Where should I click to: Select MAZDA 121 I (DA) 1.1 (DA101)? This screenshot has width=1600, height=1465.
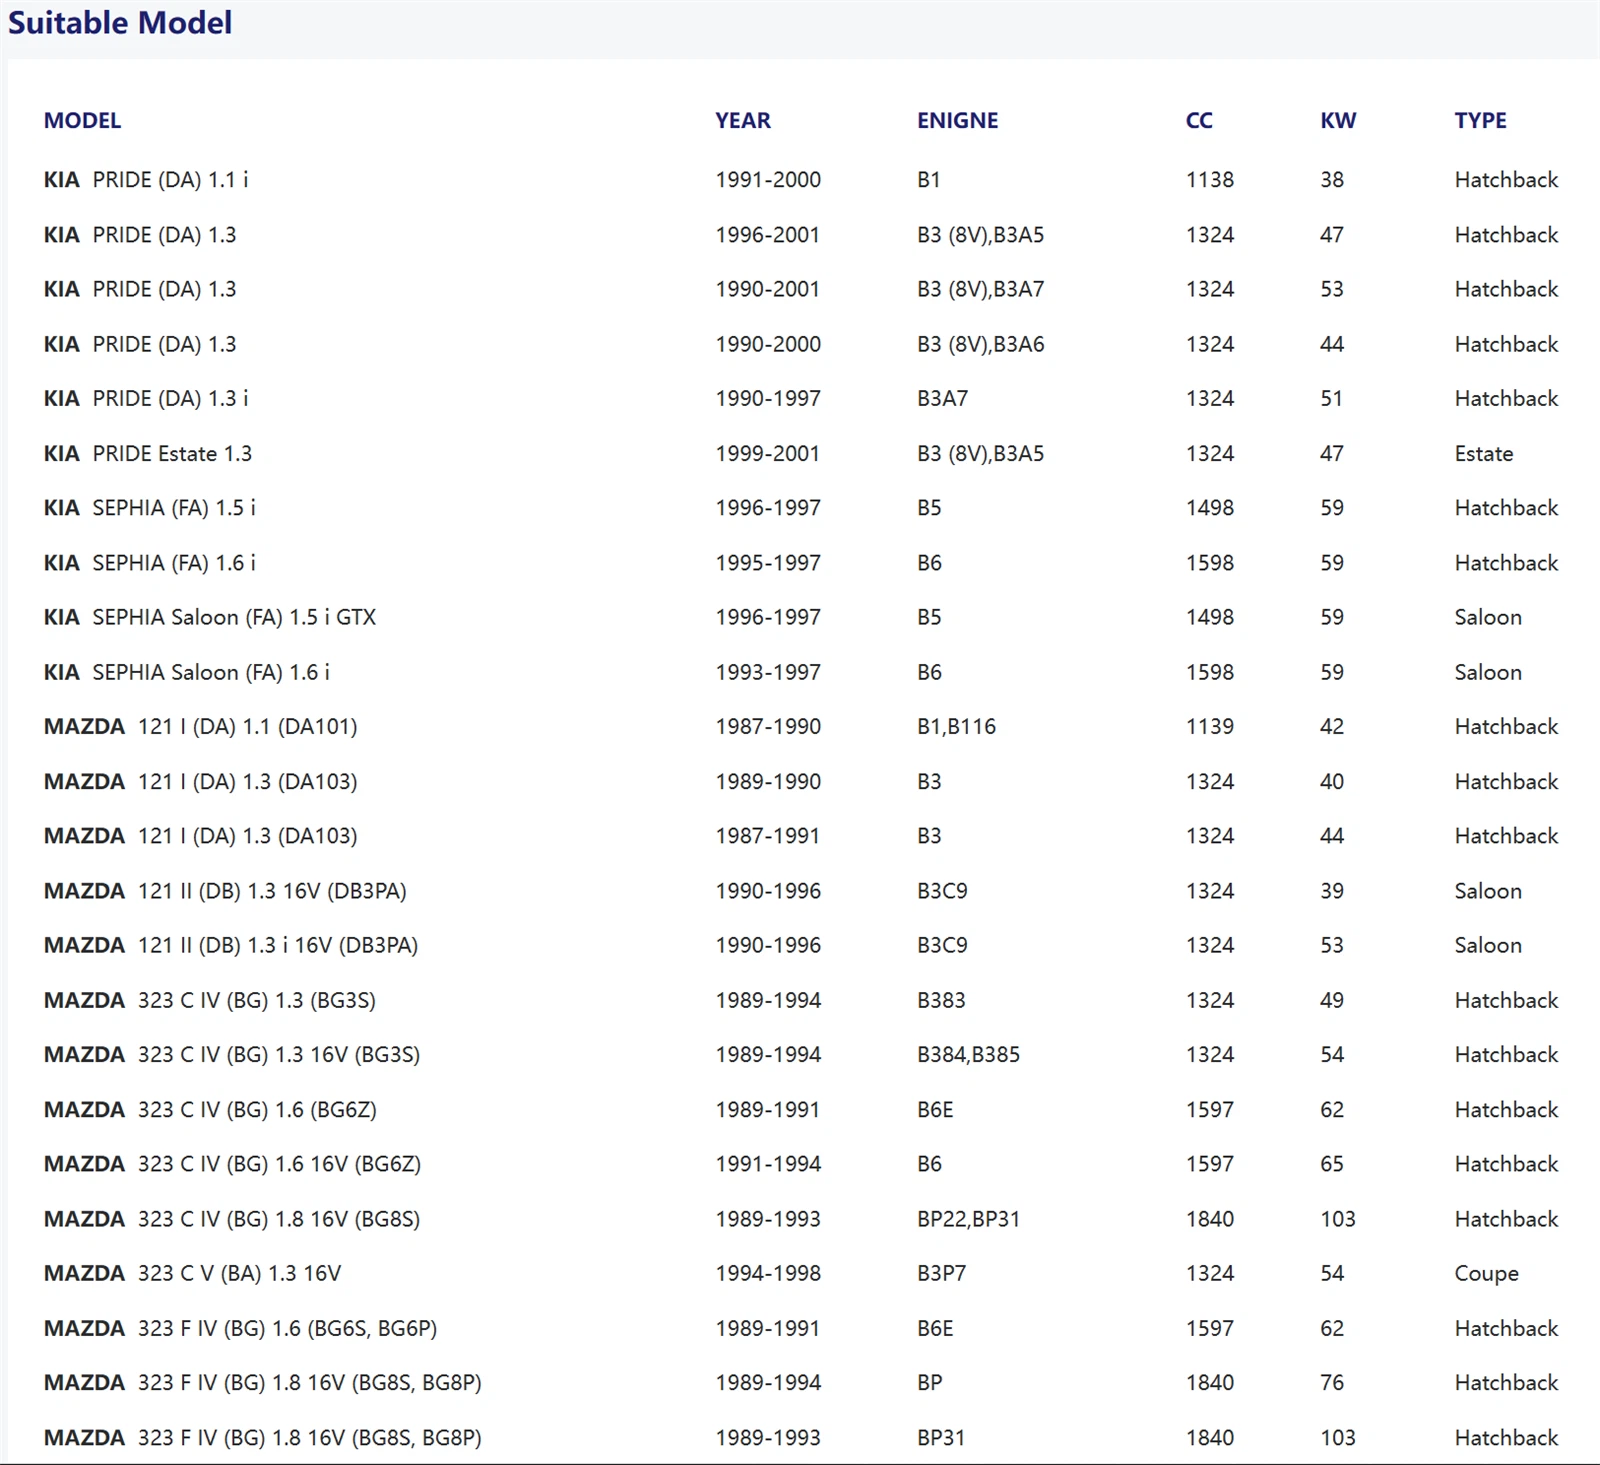tap(201, 726)
